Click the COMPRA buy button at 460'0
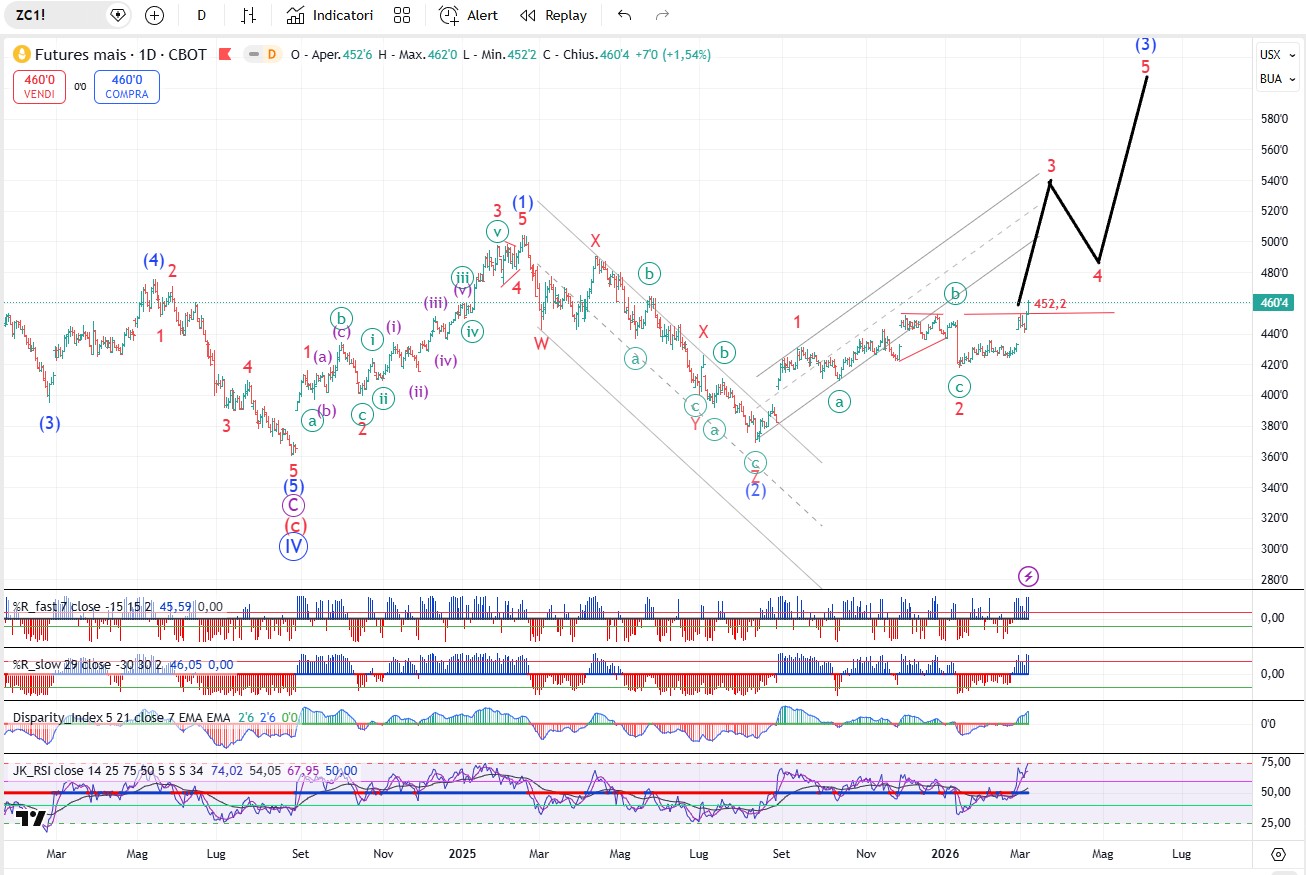Image resolution: width=1306 pixels, height=875 pixels. (127, 87)
